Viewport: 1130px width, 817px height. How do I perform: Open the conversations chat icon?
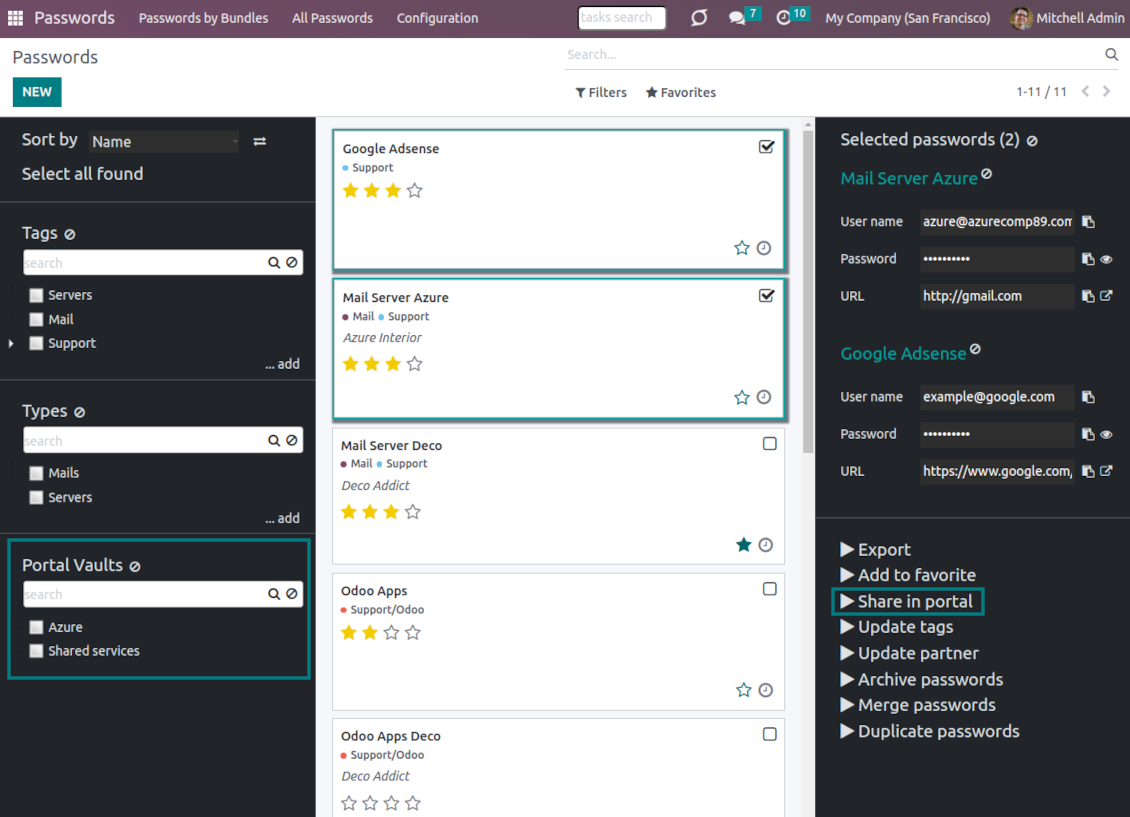click(737, 18)
